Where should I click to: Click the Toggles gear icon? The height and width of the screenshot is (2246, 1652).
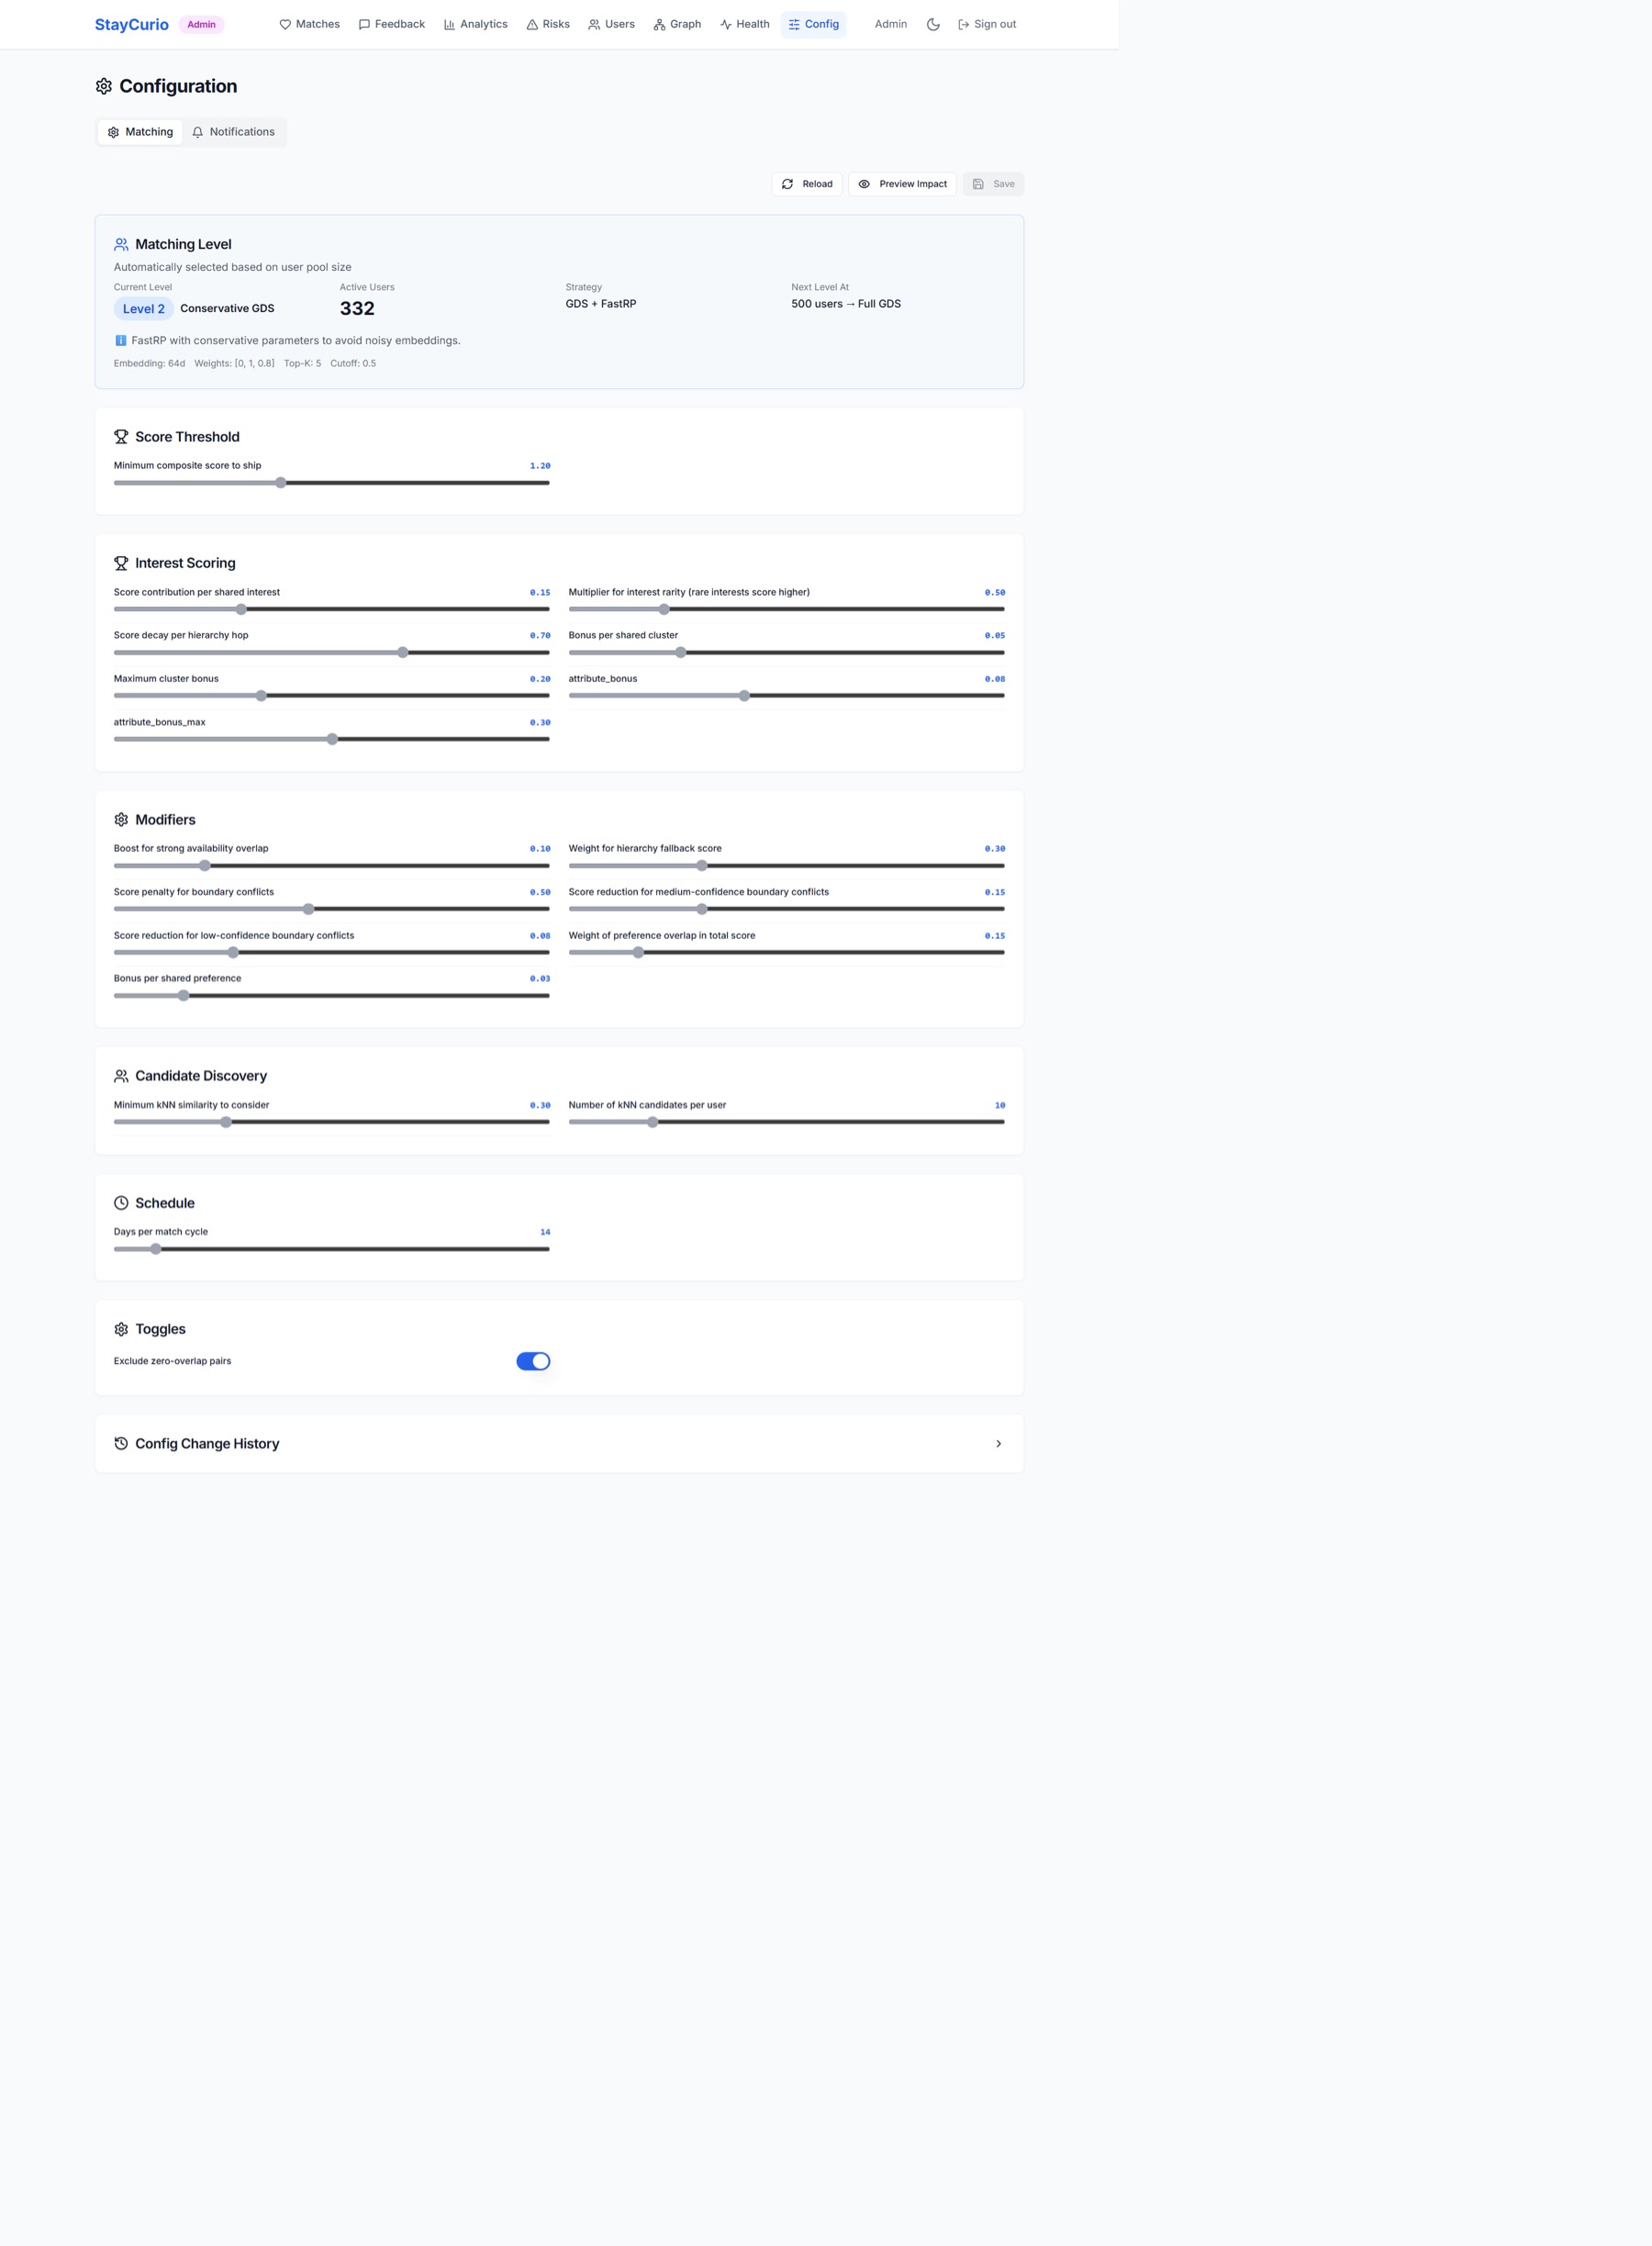click(121, 1329)
